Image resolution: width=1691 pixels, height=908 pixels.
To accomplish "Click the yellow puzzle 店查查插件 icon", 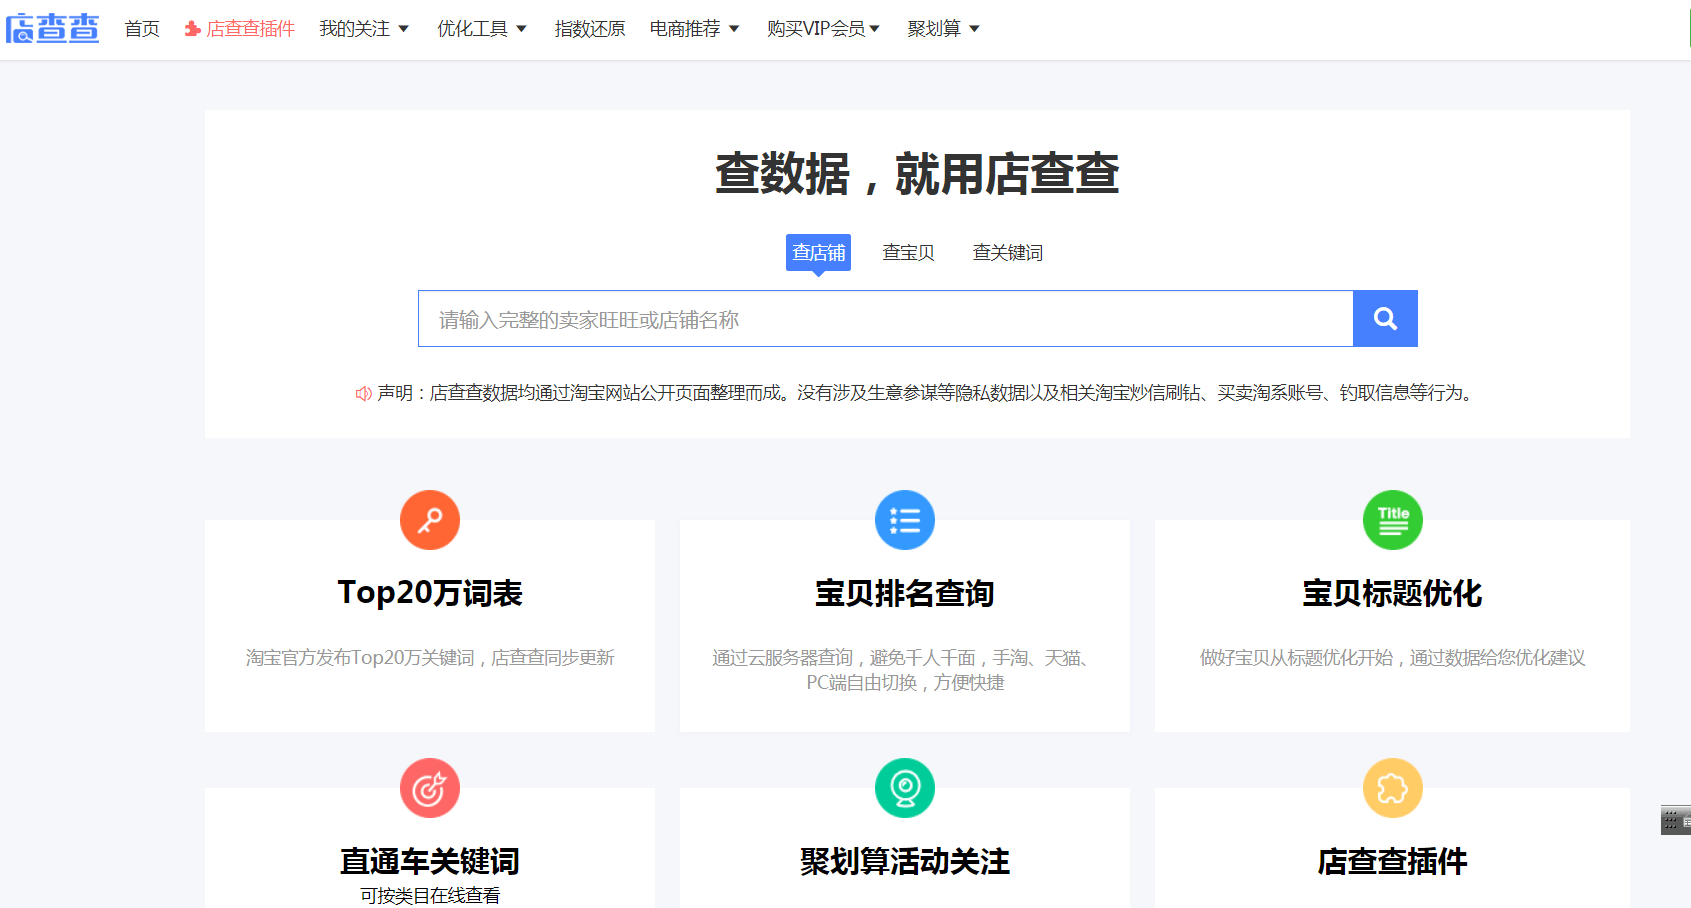I will coord(1393,788).
